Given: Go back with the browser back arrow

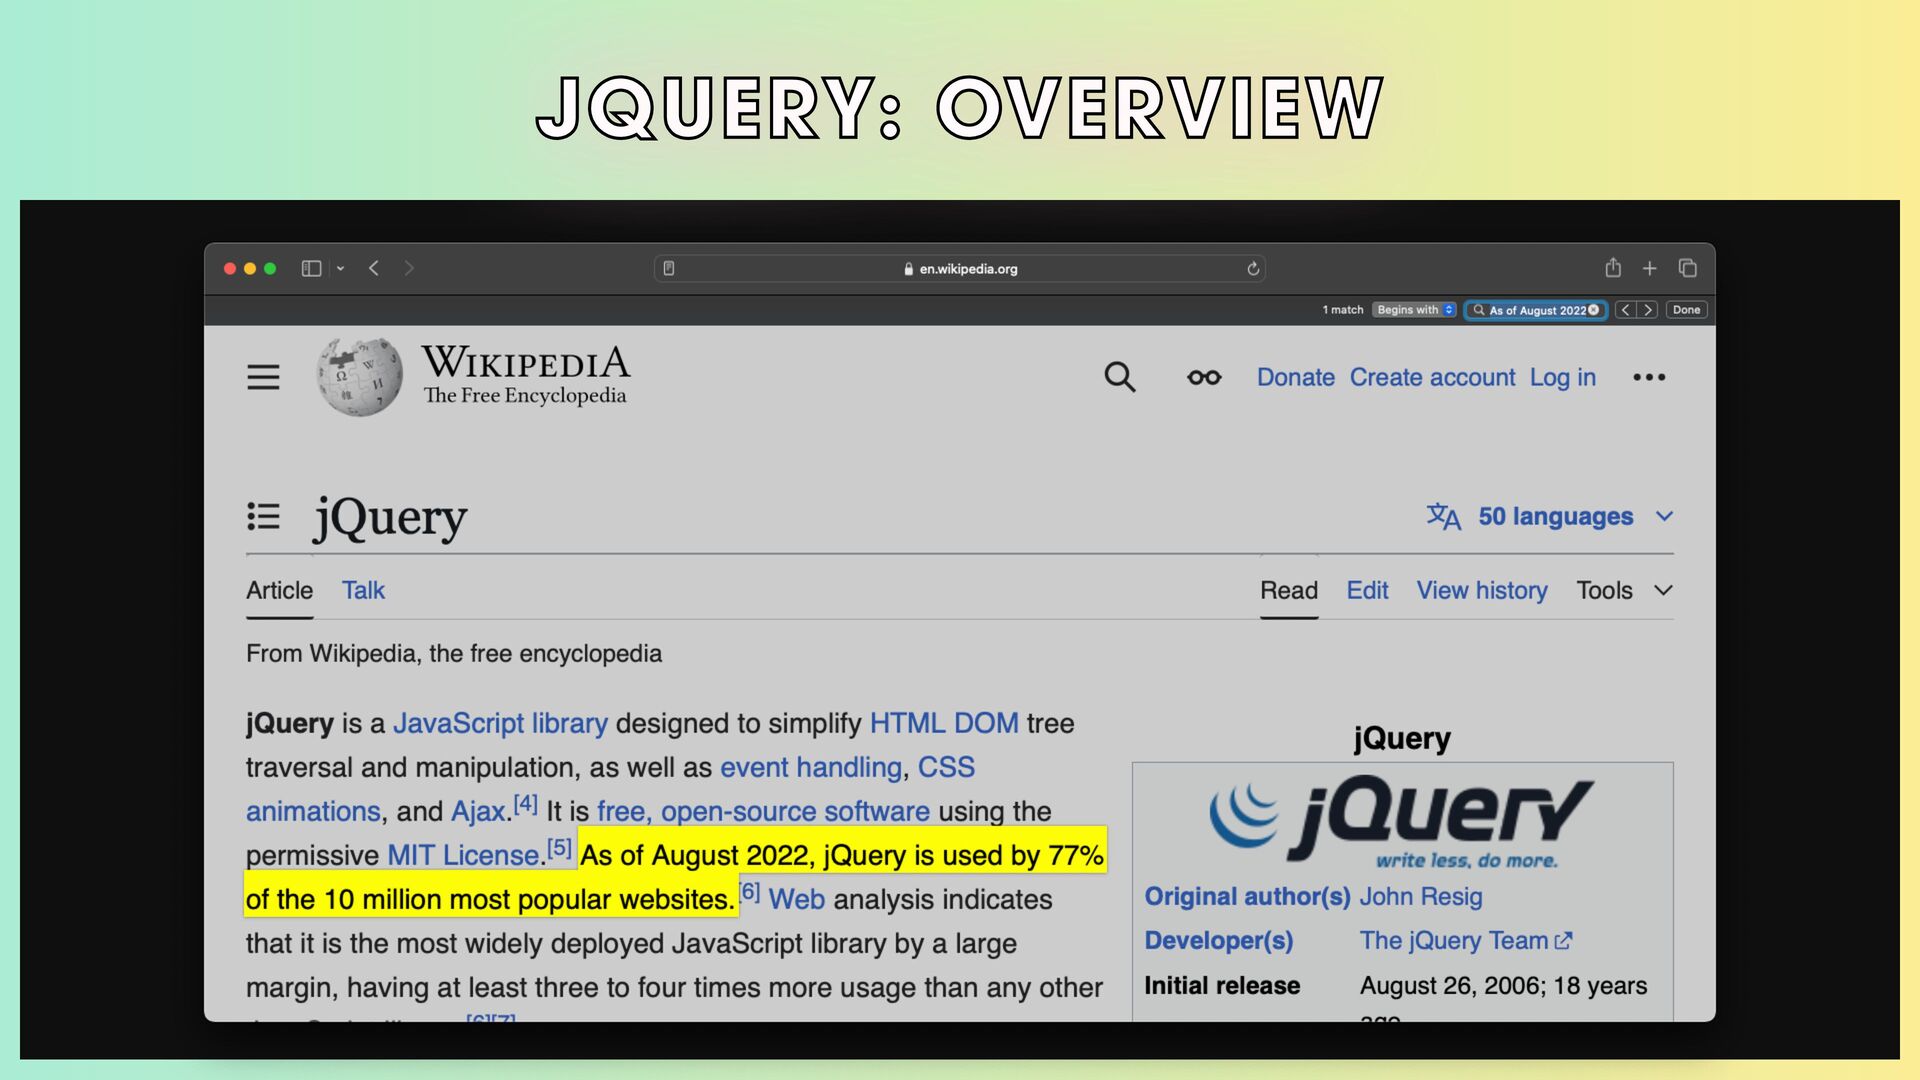Looking at the screenshot, I should click(x=374, y=268).
